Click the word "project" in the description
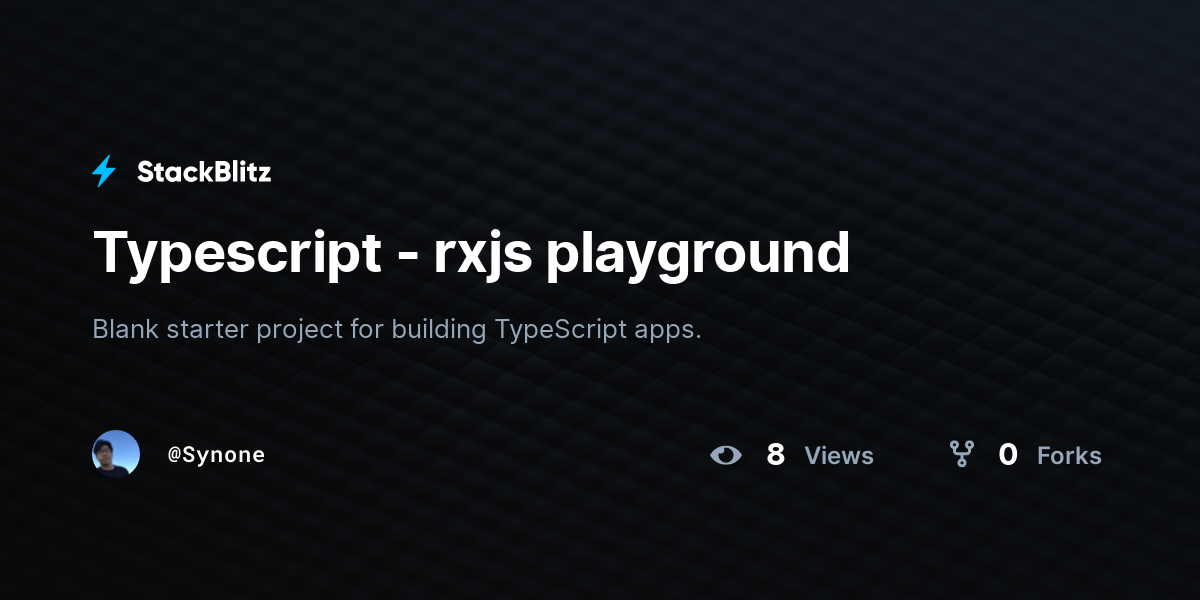The width and height of the screenshot is (1200, 600). tap(294, 331)
